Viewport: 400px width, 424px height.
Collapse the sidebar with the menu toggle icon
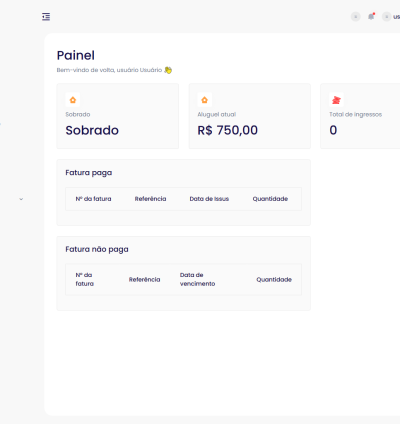click(46, 17)
